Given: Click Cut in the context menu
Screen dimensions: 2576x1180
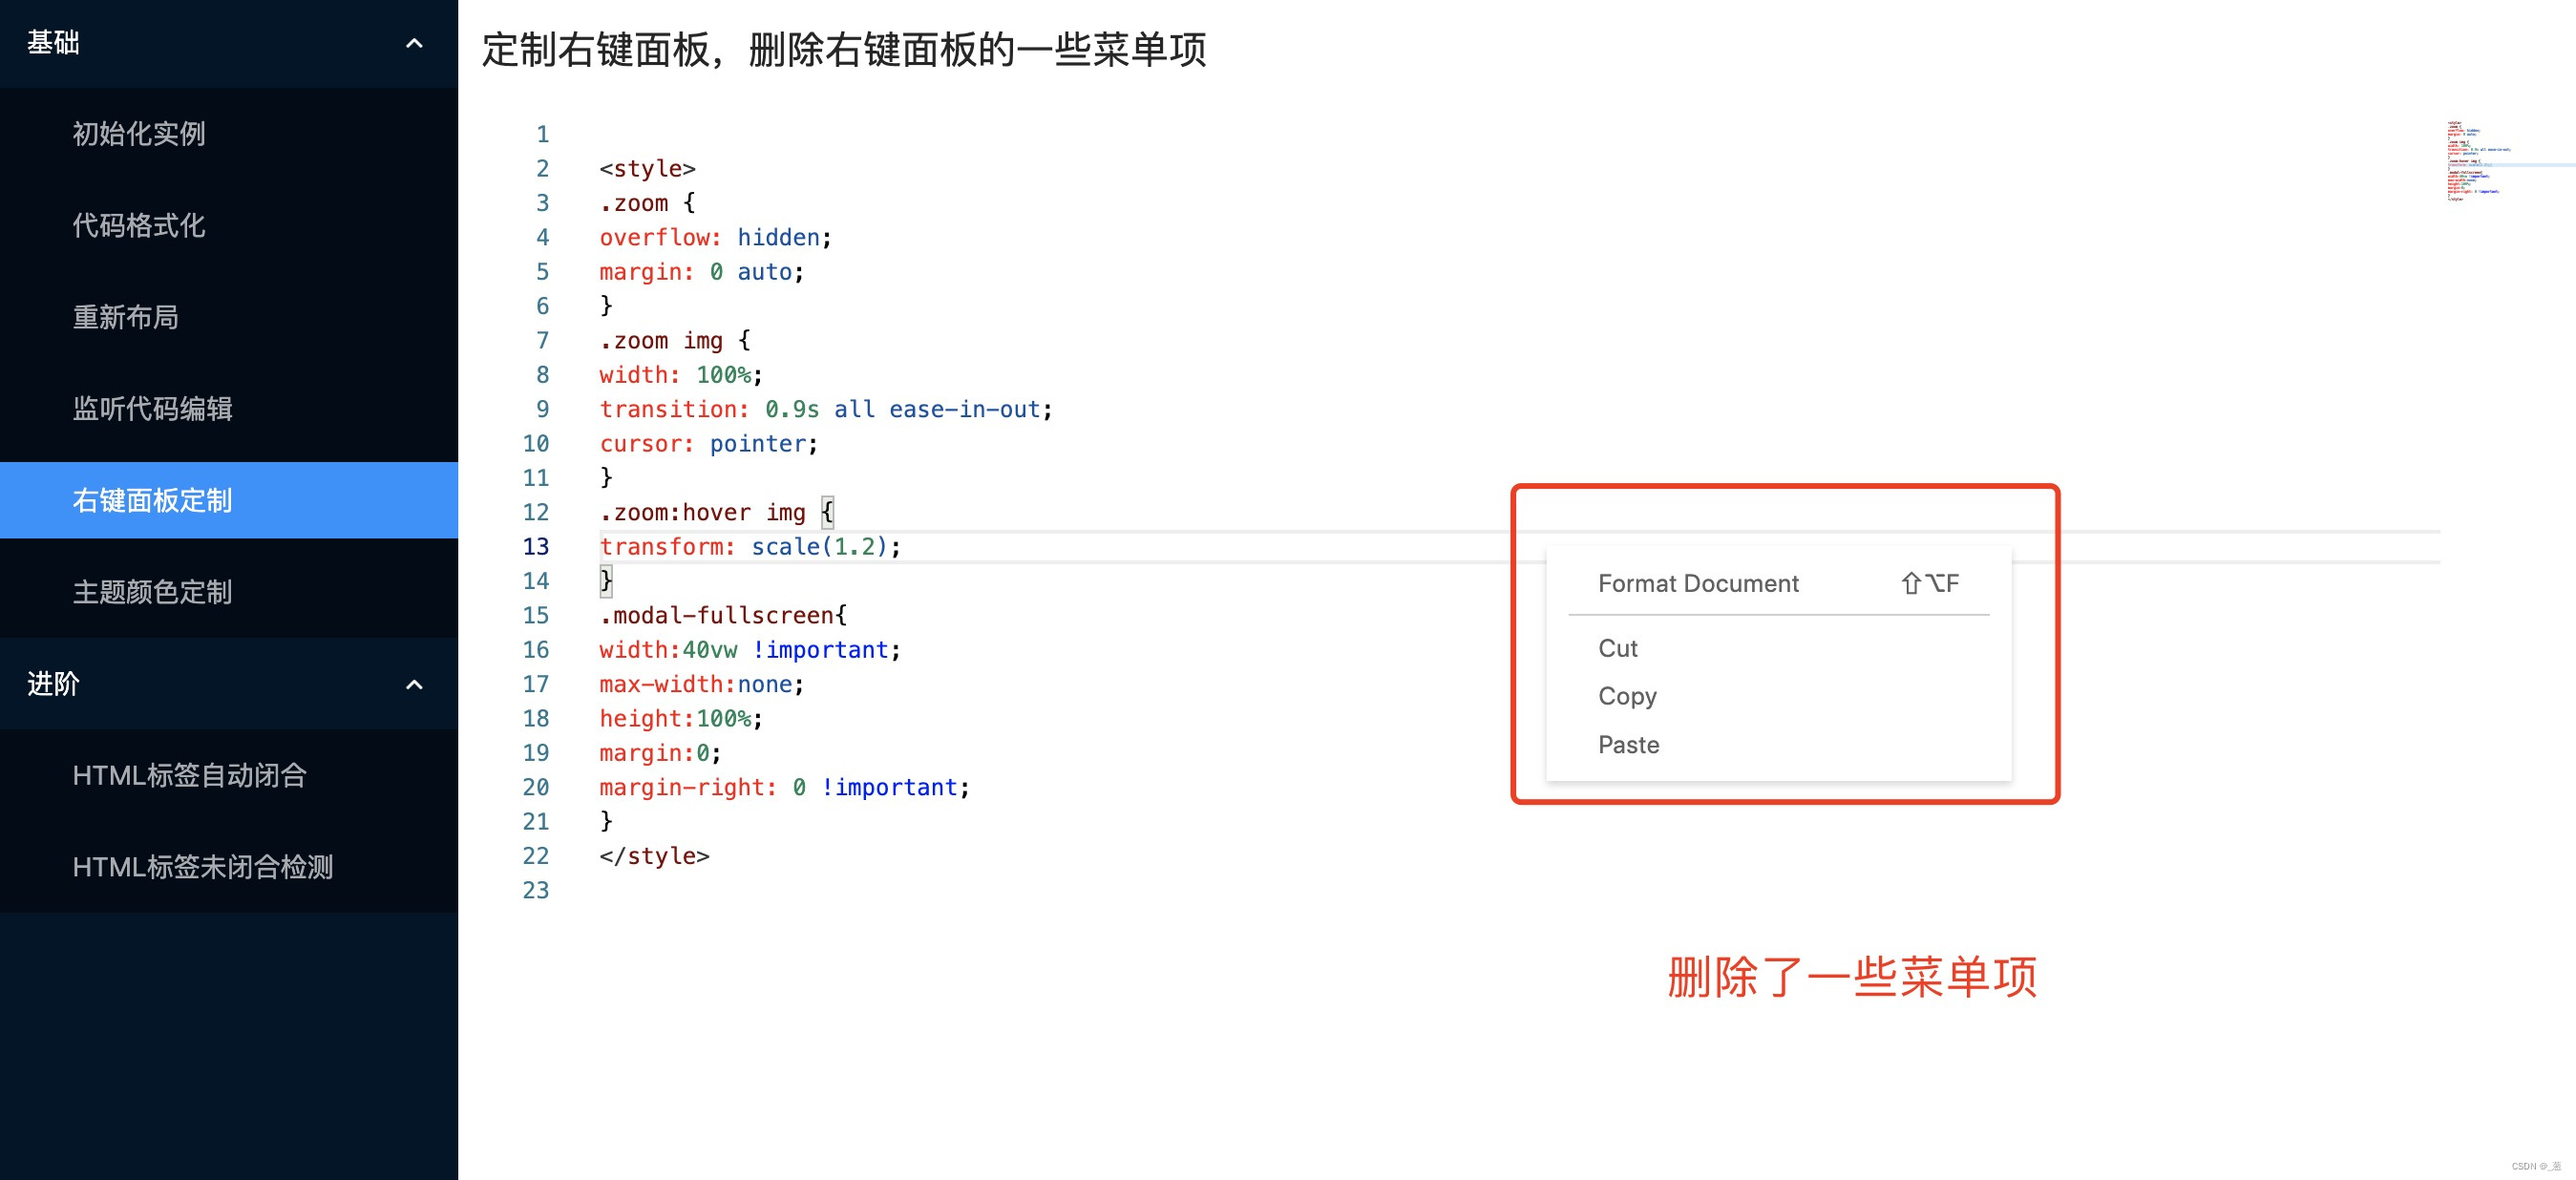Looking at the screenshot, I should click(x=1617, y=648).
